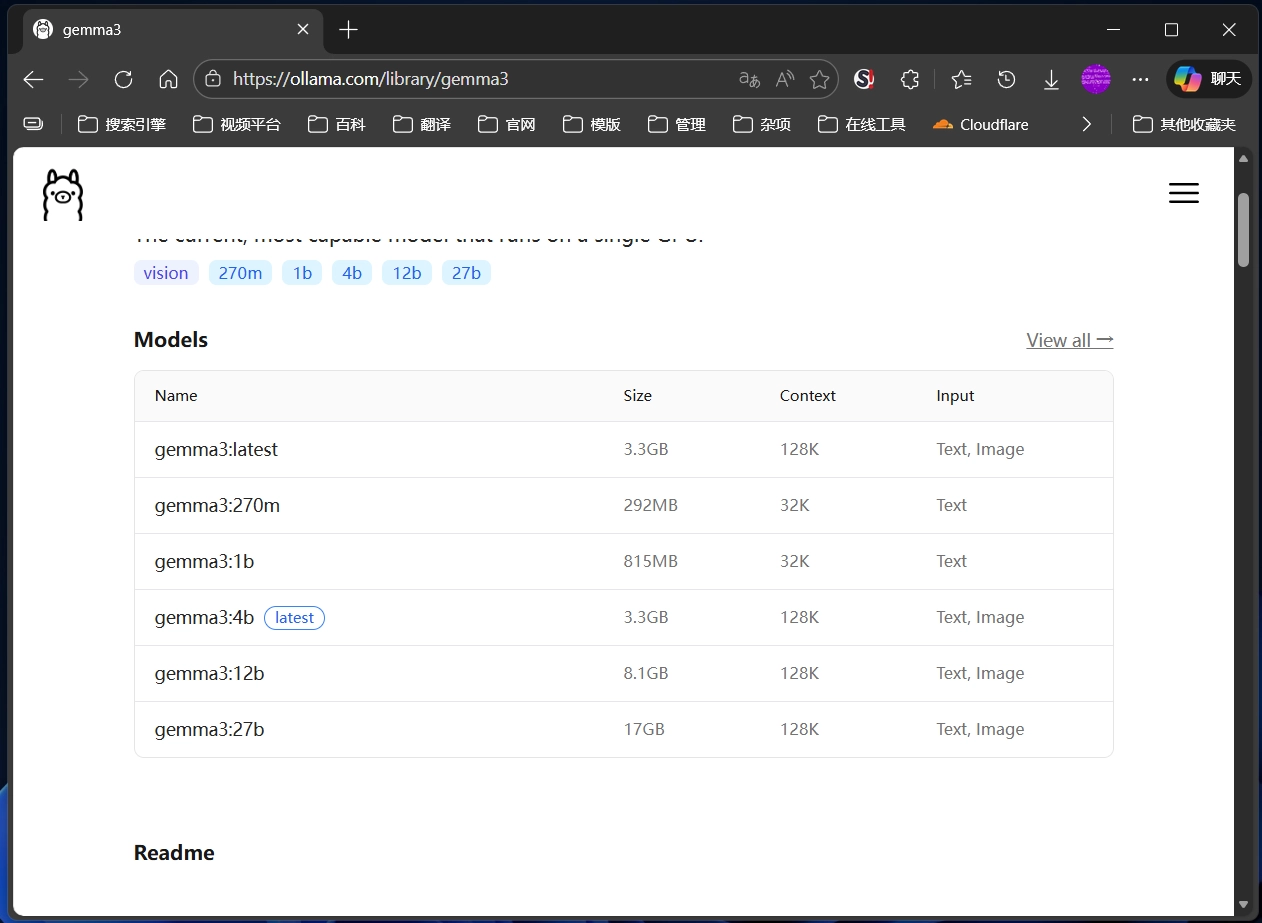Image resolution: width=1262 pixels, height=923 pixels.
Task: Click the Readme heading
Action: coord(174,853)
